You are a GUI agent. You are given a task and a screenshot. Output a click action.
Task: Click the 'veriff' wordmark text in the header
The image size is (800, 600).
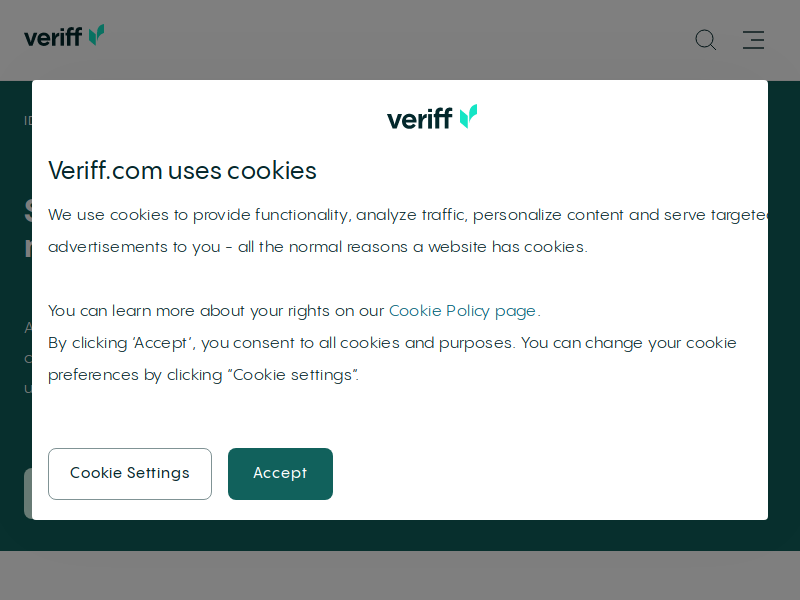click(53, 37)
